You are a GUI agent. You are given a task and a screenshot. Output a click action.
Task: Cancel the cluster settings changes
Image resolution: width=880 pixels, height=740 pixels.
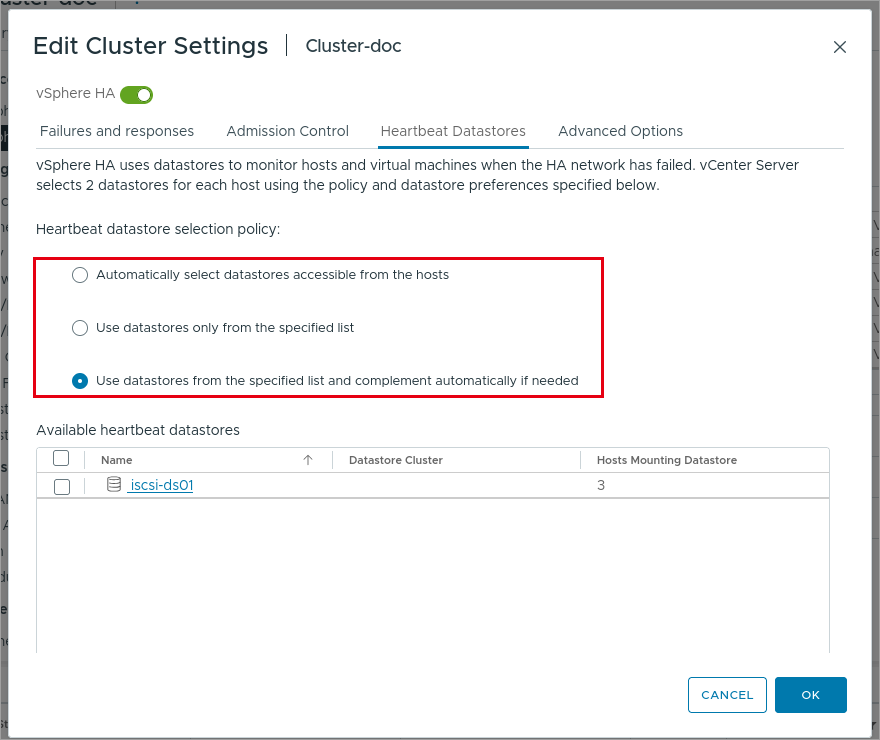727,695
